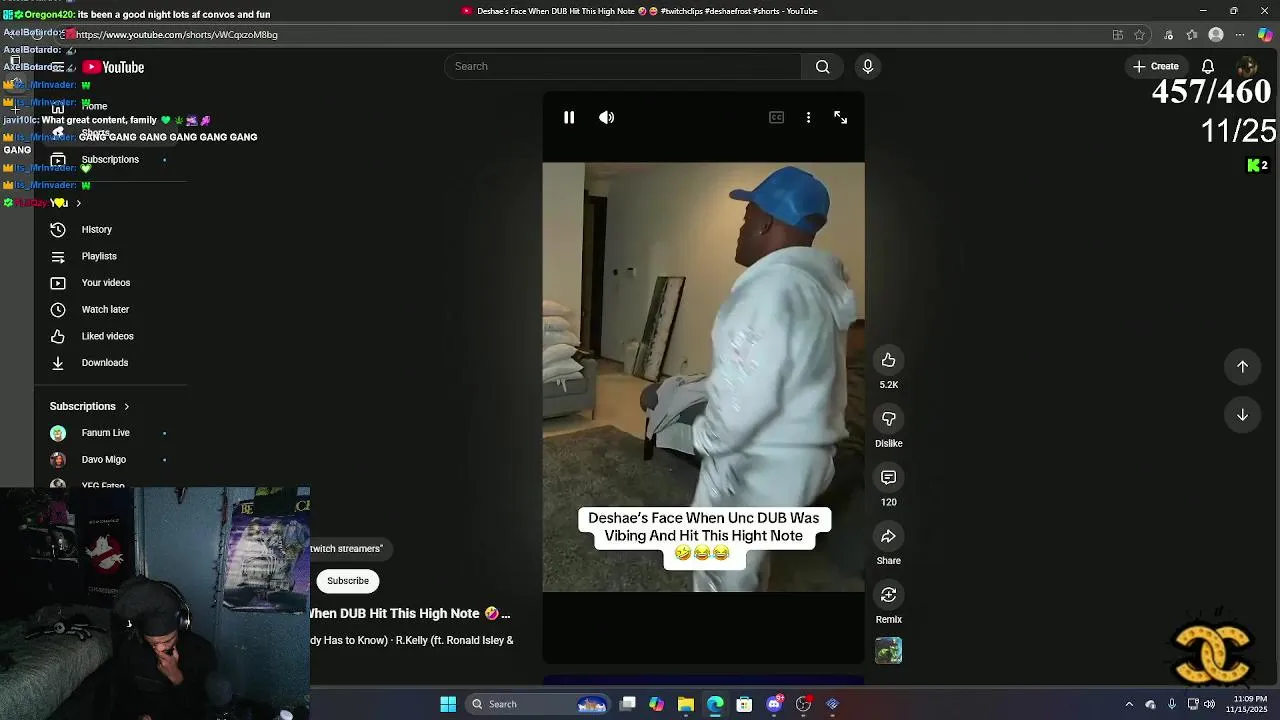Open the sound thumbnail below Remix
This screenshot has width=1280, height=720.
[x=888, y=651]
